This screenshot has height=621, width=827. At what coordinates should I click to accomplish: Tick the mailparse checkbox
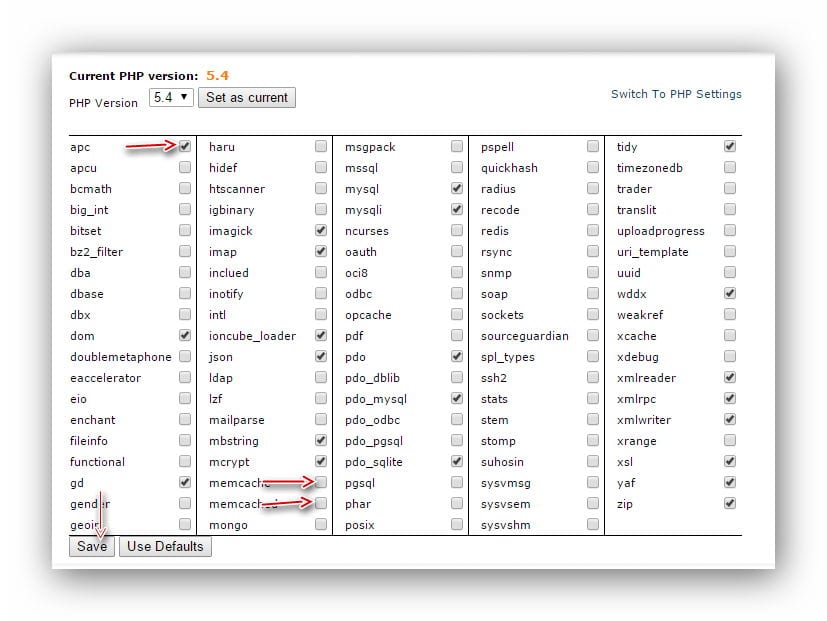[321, 419]
